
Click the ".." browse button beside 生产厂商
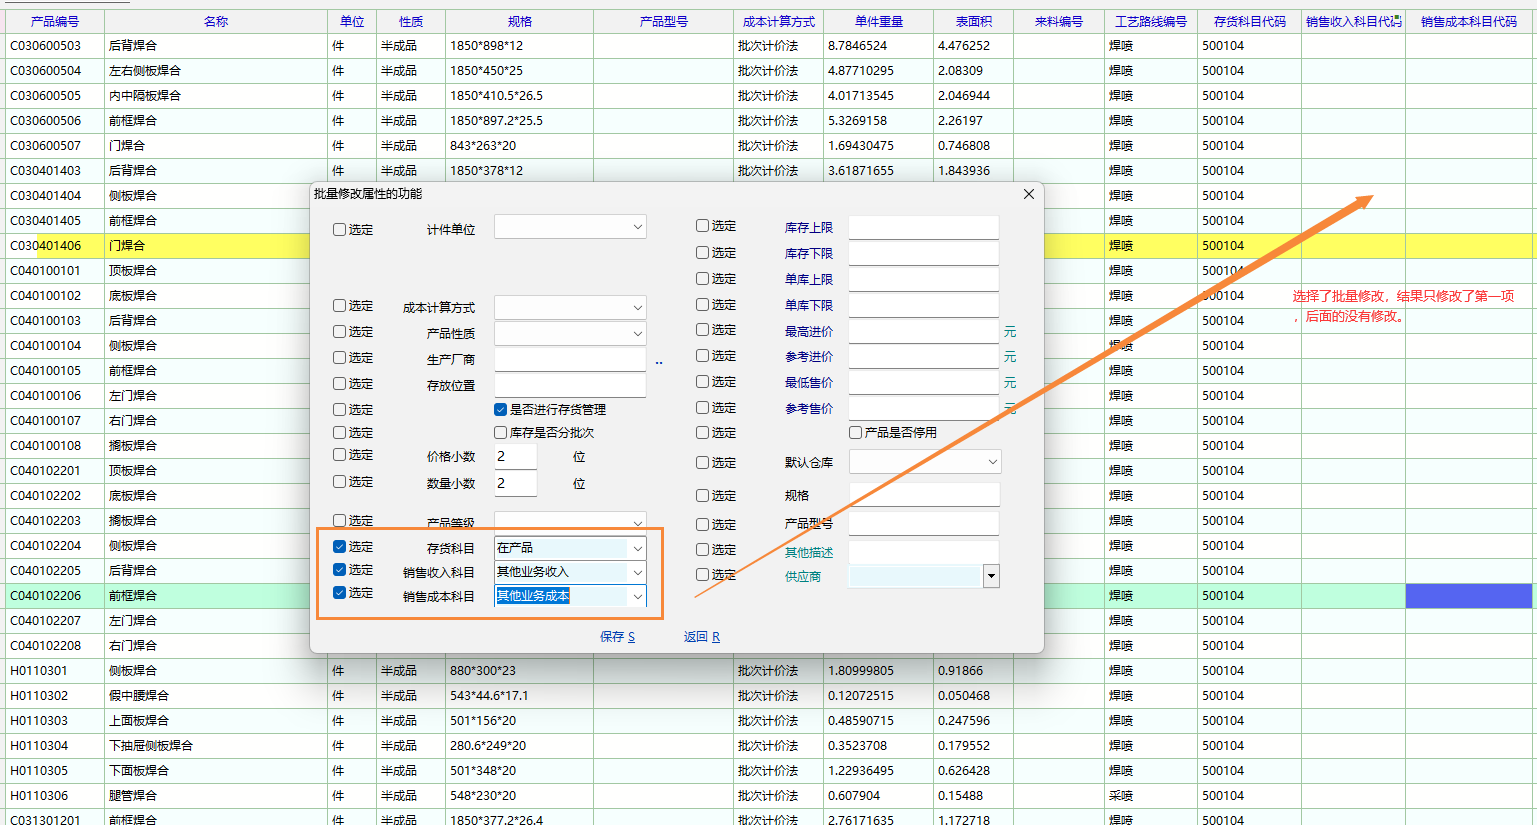(x=659, y=362)
